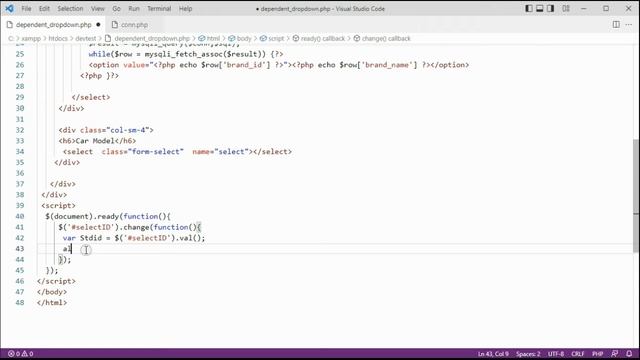The image size is (640, 360).
Task: Click the CRLF end-of-line indicator
Action: [578, 354]
